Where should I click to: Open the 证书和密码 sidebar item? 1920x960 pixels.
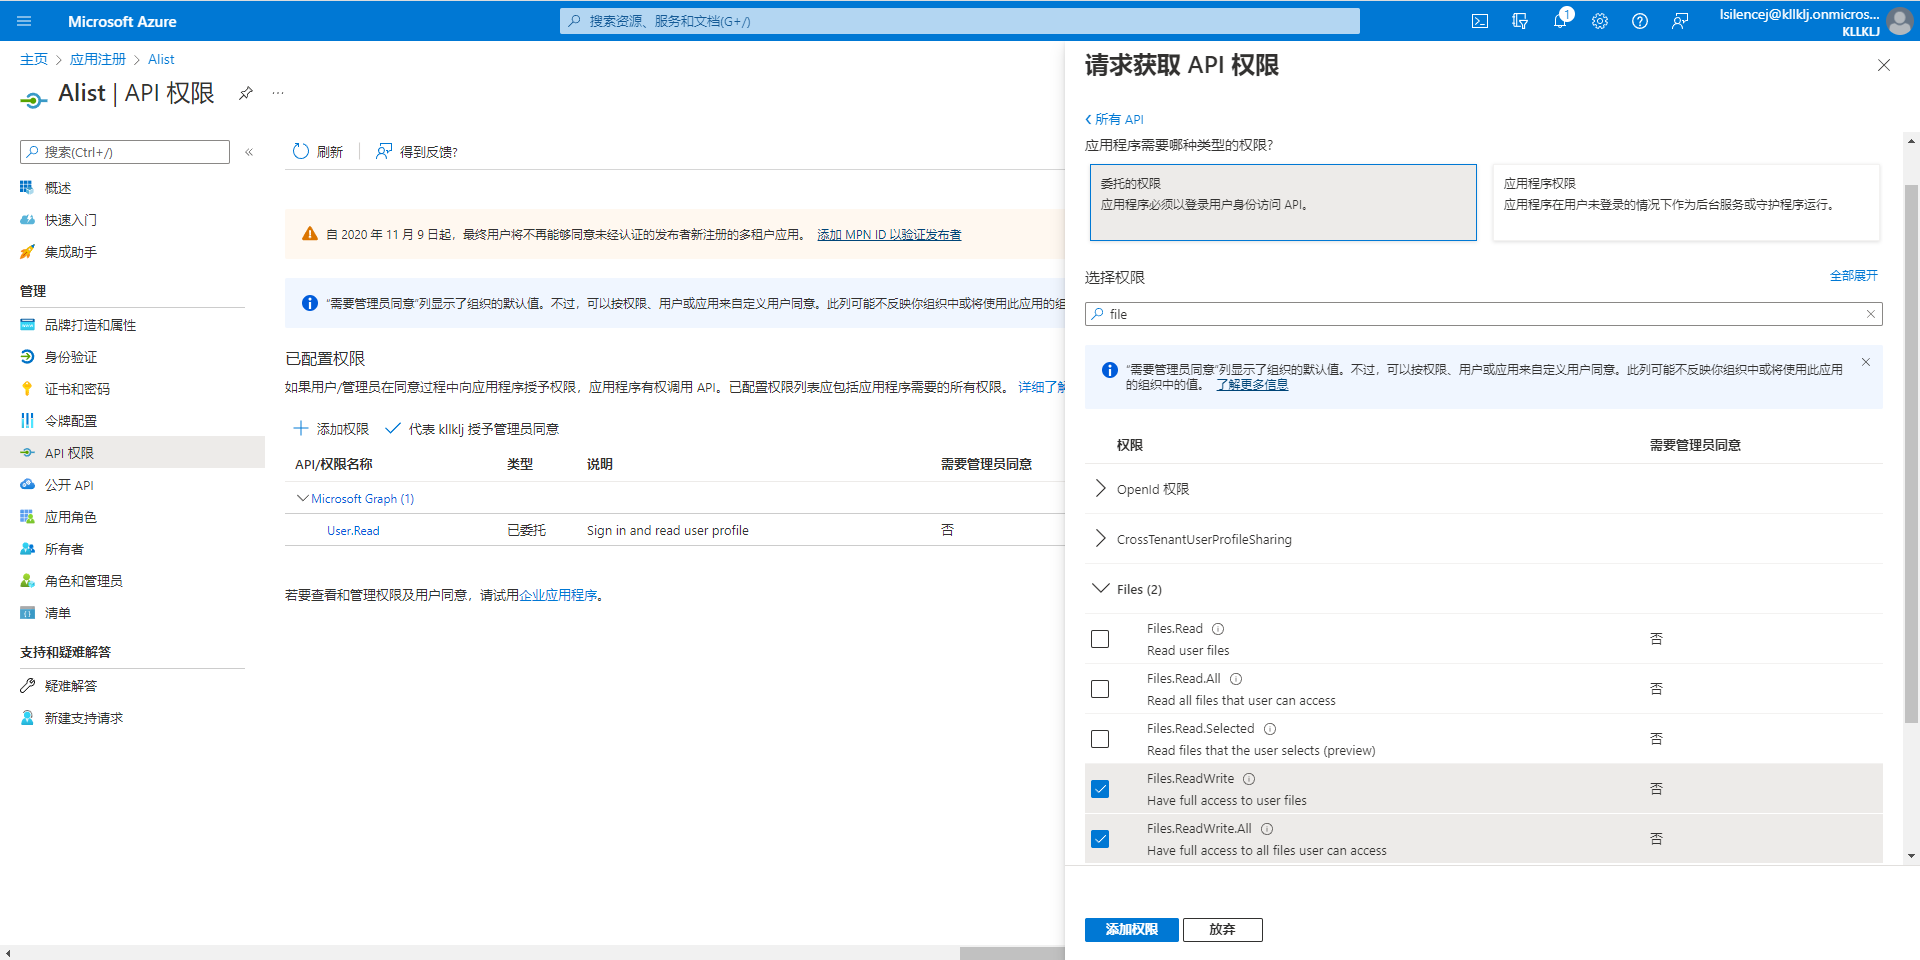coord(77,389)
